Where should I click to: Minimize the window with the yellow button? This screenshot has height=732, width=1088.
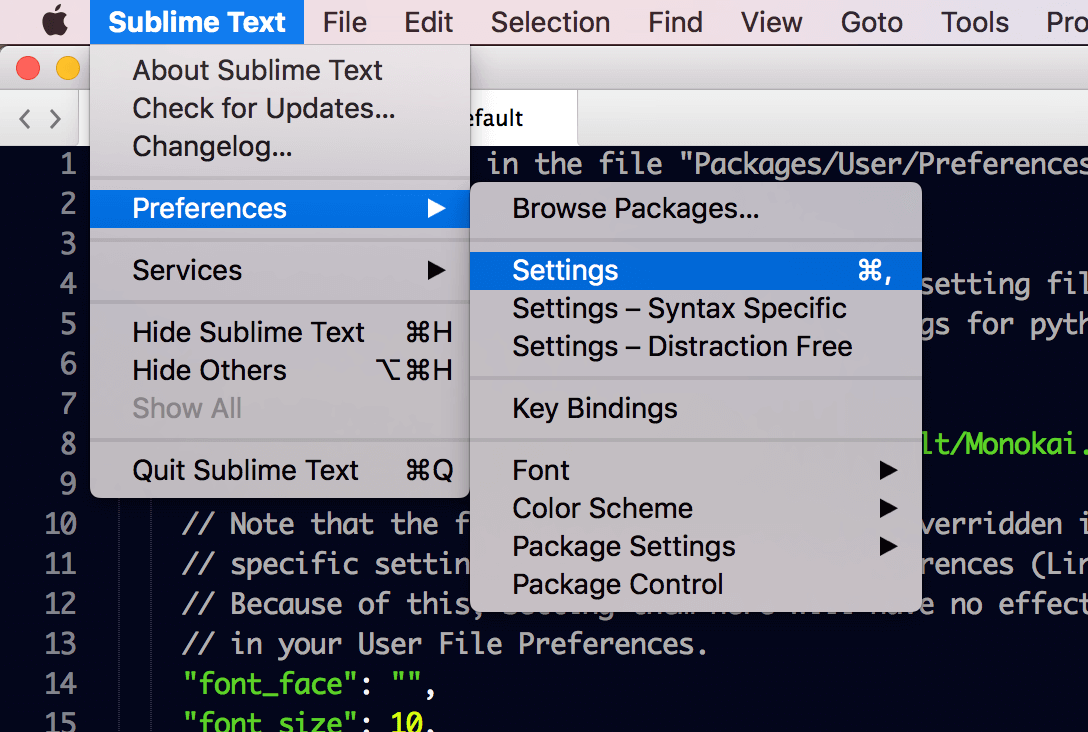pyautogui.click(x=68, y=68)
